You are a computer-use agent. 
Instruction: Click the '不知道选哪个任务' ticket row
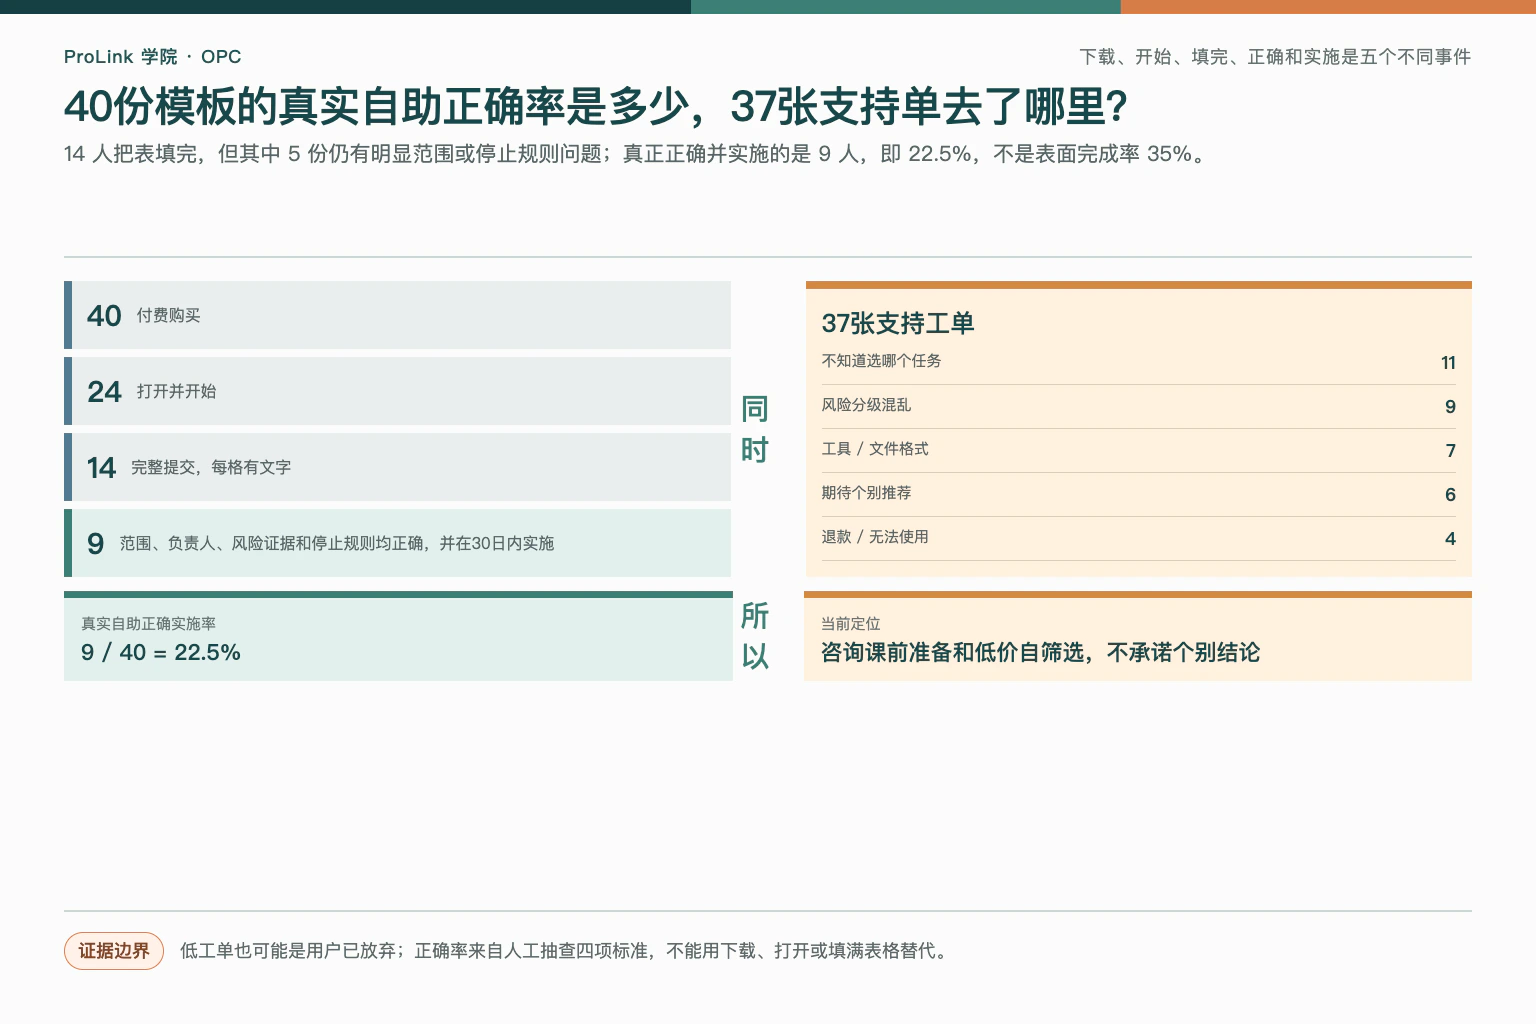tap(1139, 362)
